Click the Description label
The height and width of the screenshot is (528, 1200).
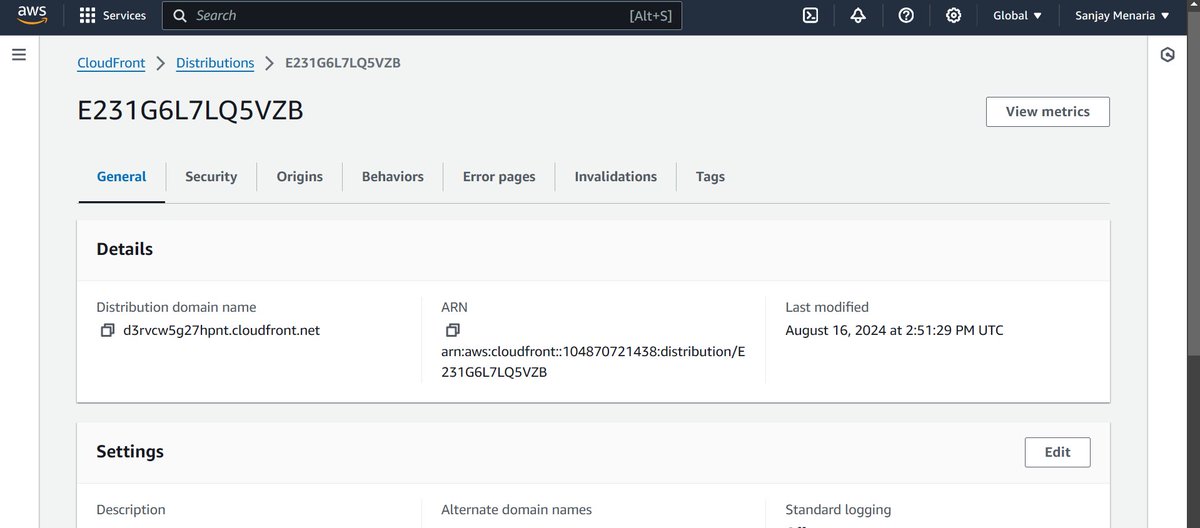click(x=131, y=510)
